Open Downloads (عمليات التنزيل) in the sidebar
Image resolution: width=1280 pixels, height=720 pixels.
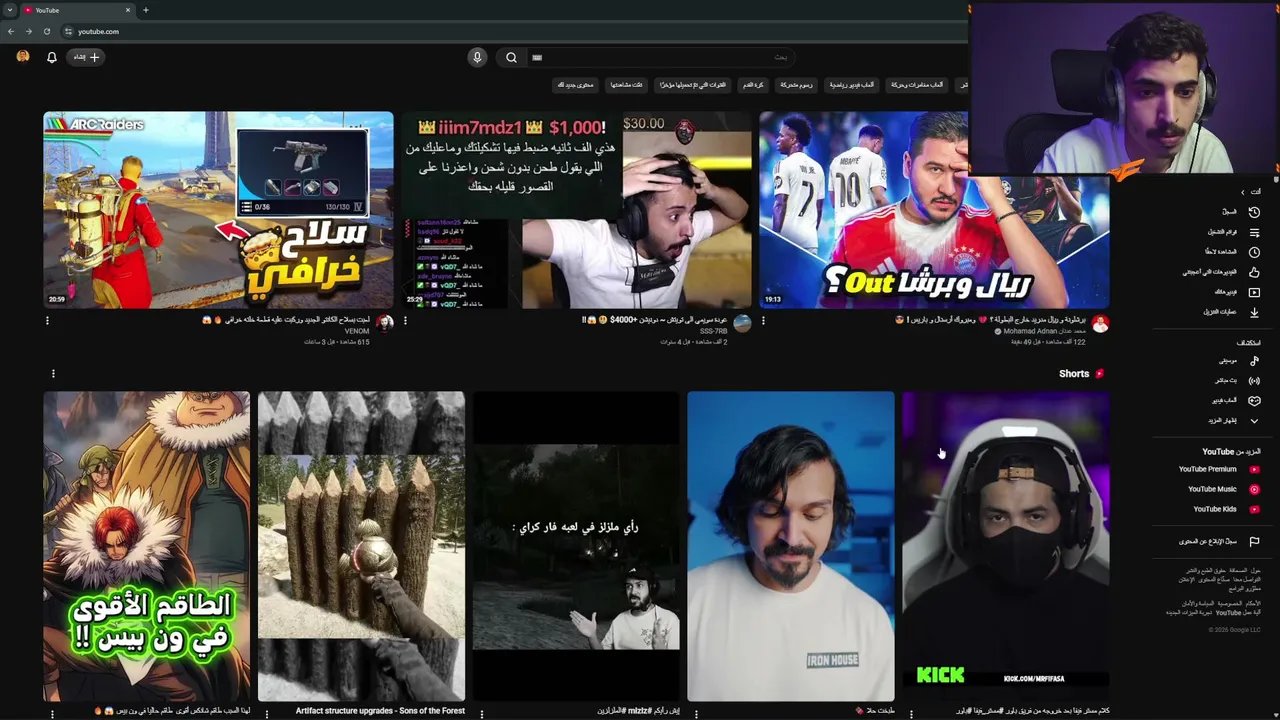coord(1230,312)
